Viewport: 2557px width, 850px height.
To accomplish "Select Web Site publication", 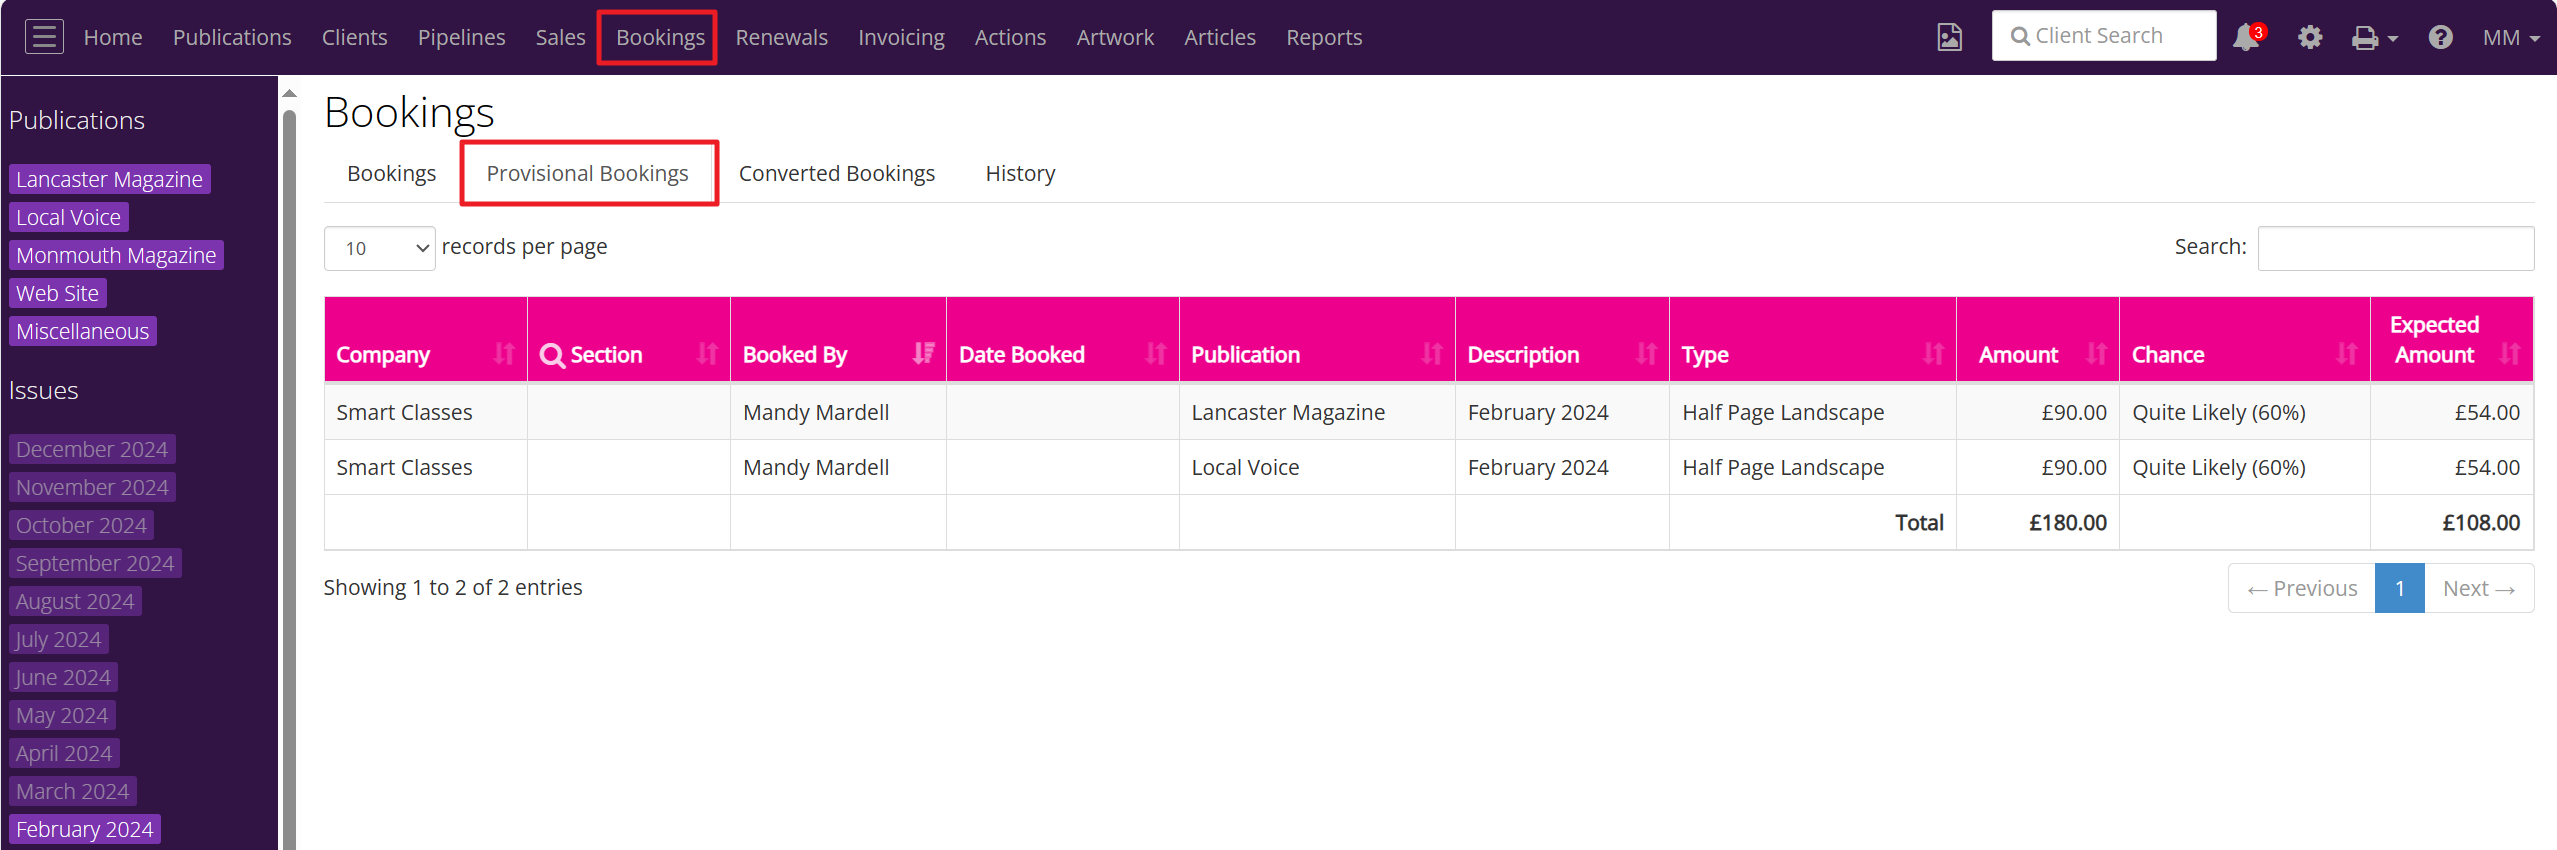I will click(57, 293).
